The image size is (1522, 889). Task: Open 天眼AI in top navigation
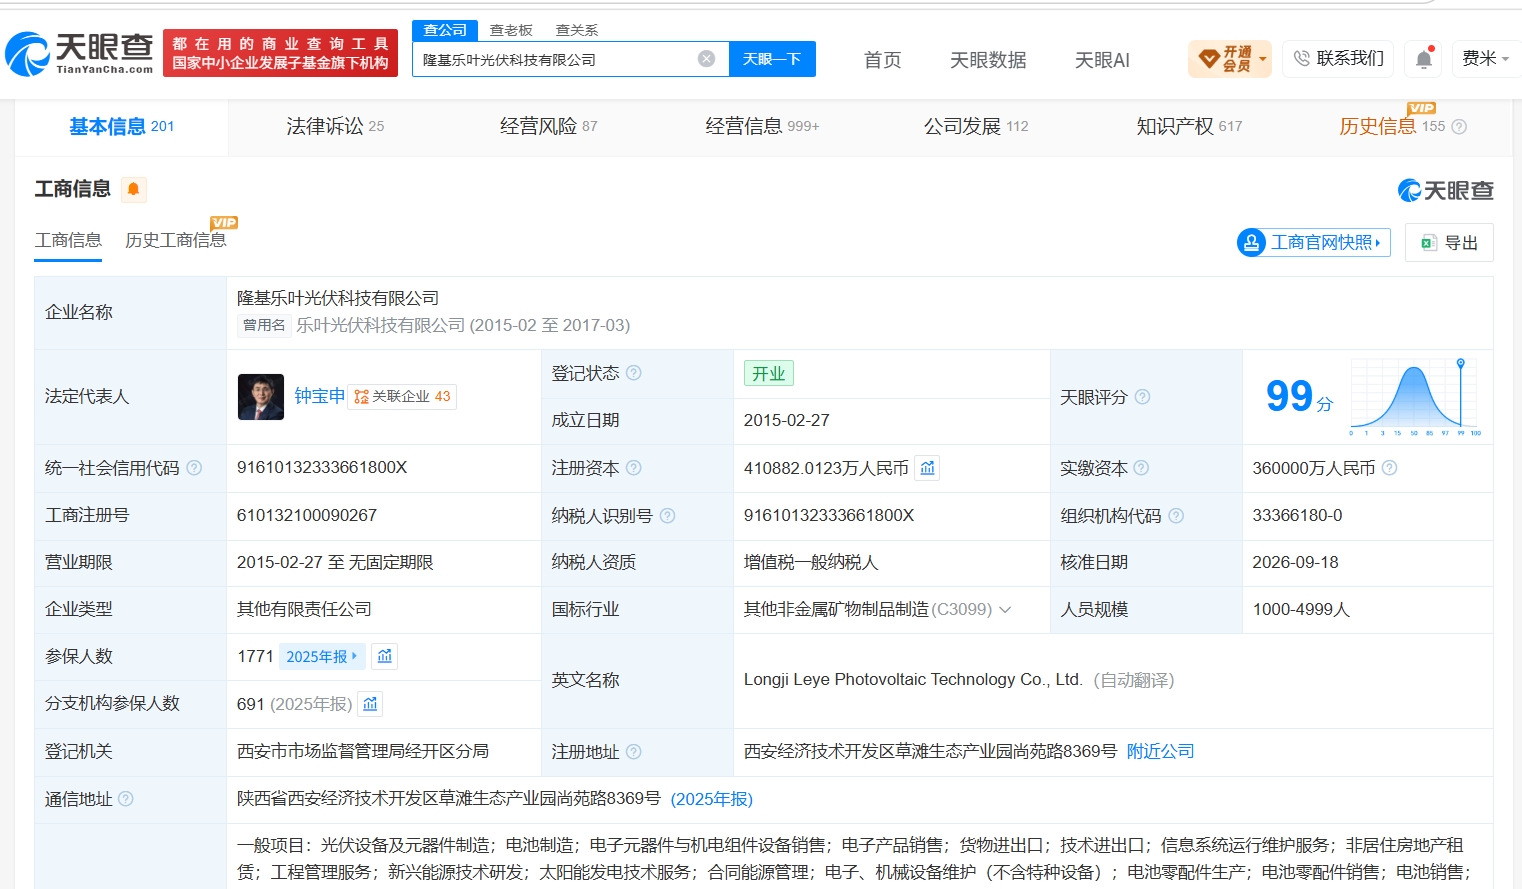(x=1102, y=60)
